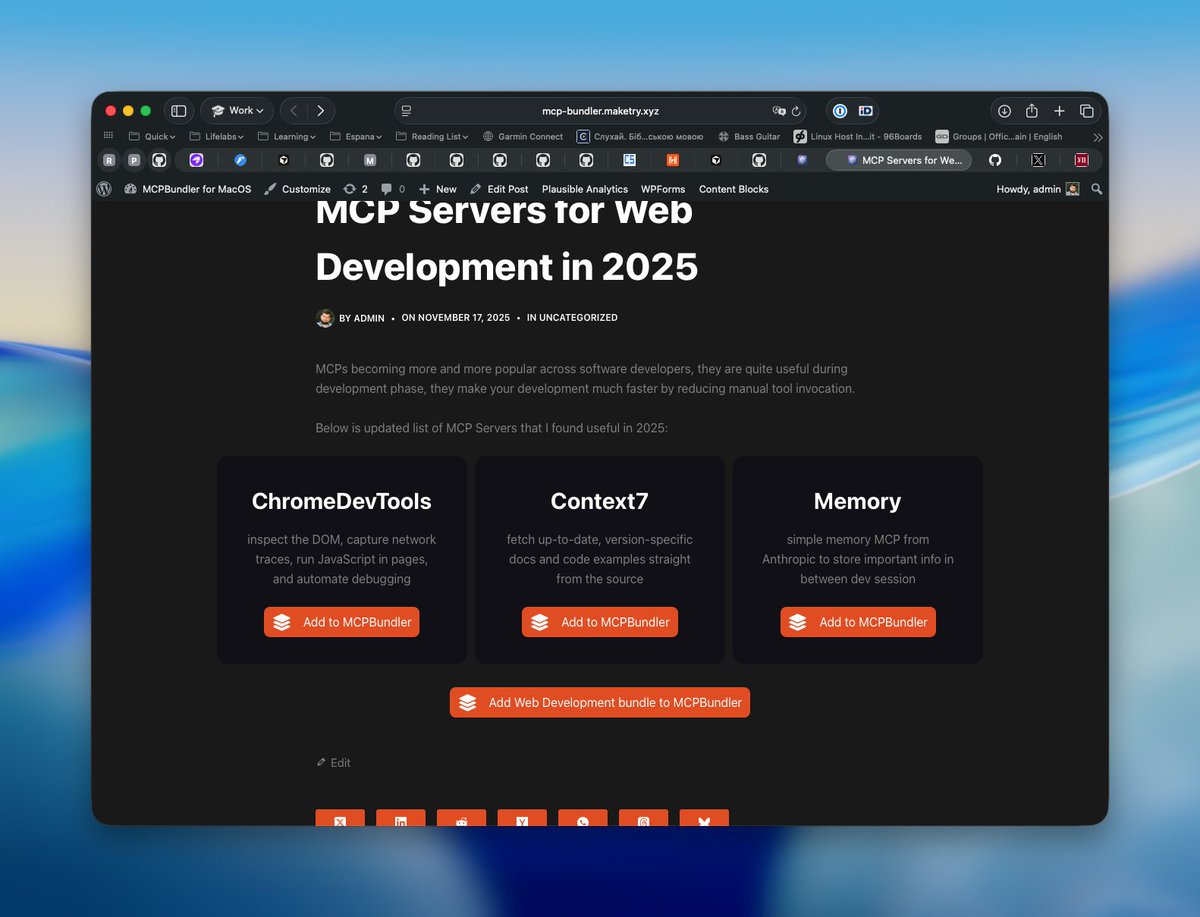The height and width of the screenshot is (917, 1200).
Task: Share the post on WhatsApp
Action: click(x=583, y=821)
